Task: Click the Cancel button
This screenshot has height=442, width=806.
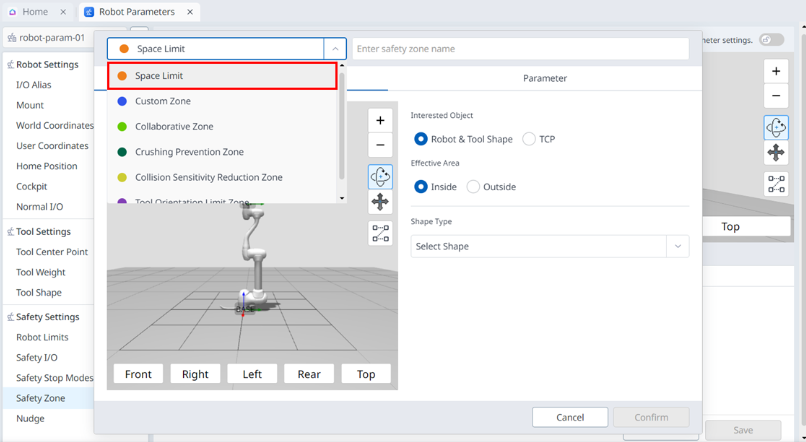Action: (569, 417)
